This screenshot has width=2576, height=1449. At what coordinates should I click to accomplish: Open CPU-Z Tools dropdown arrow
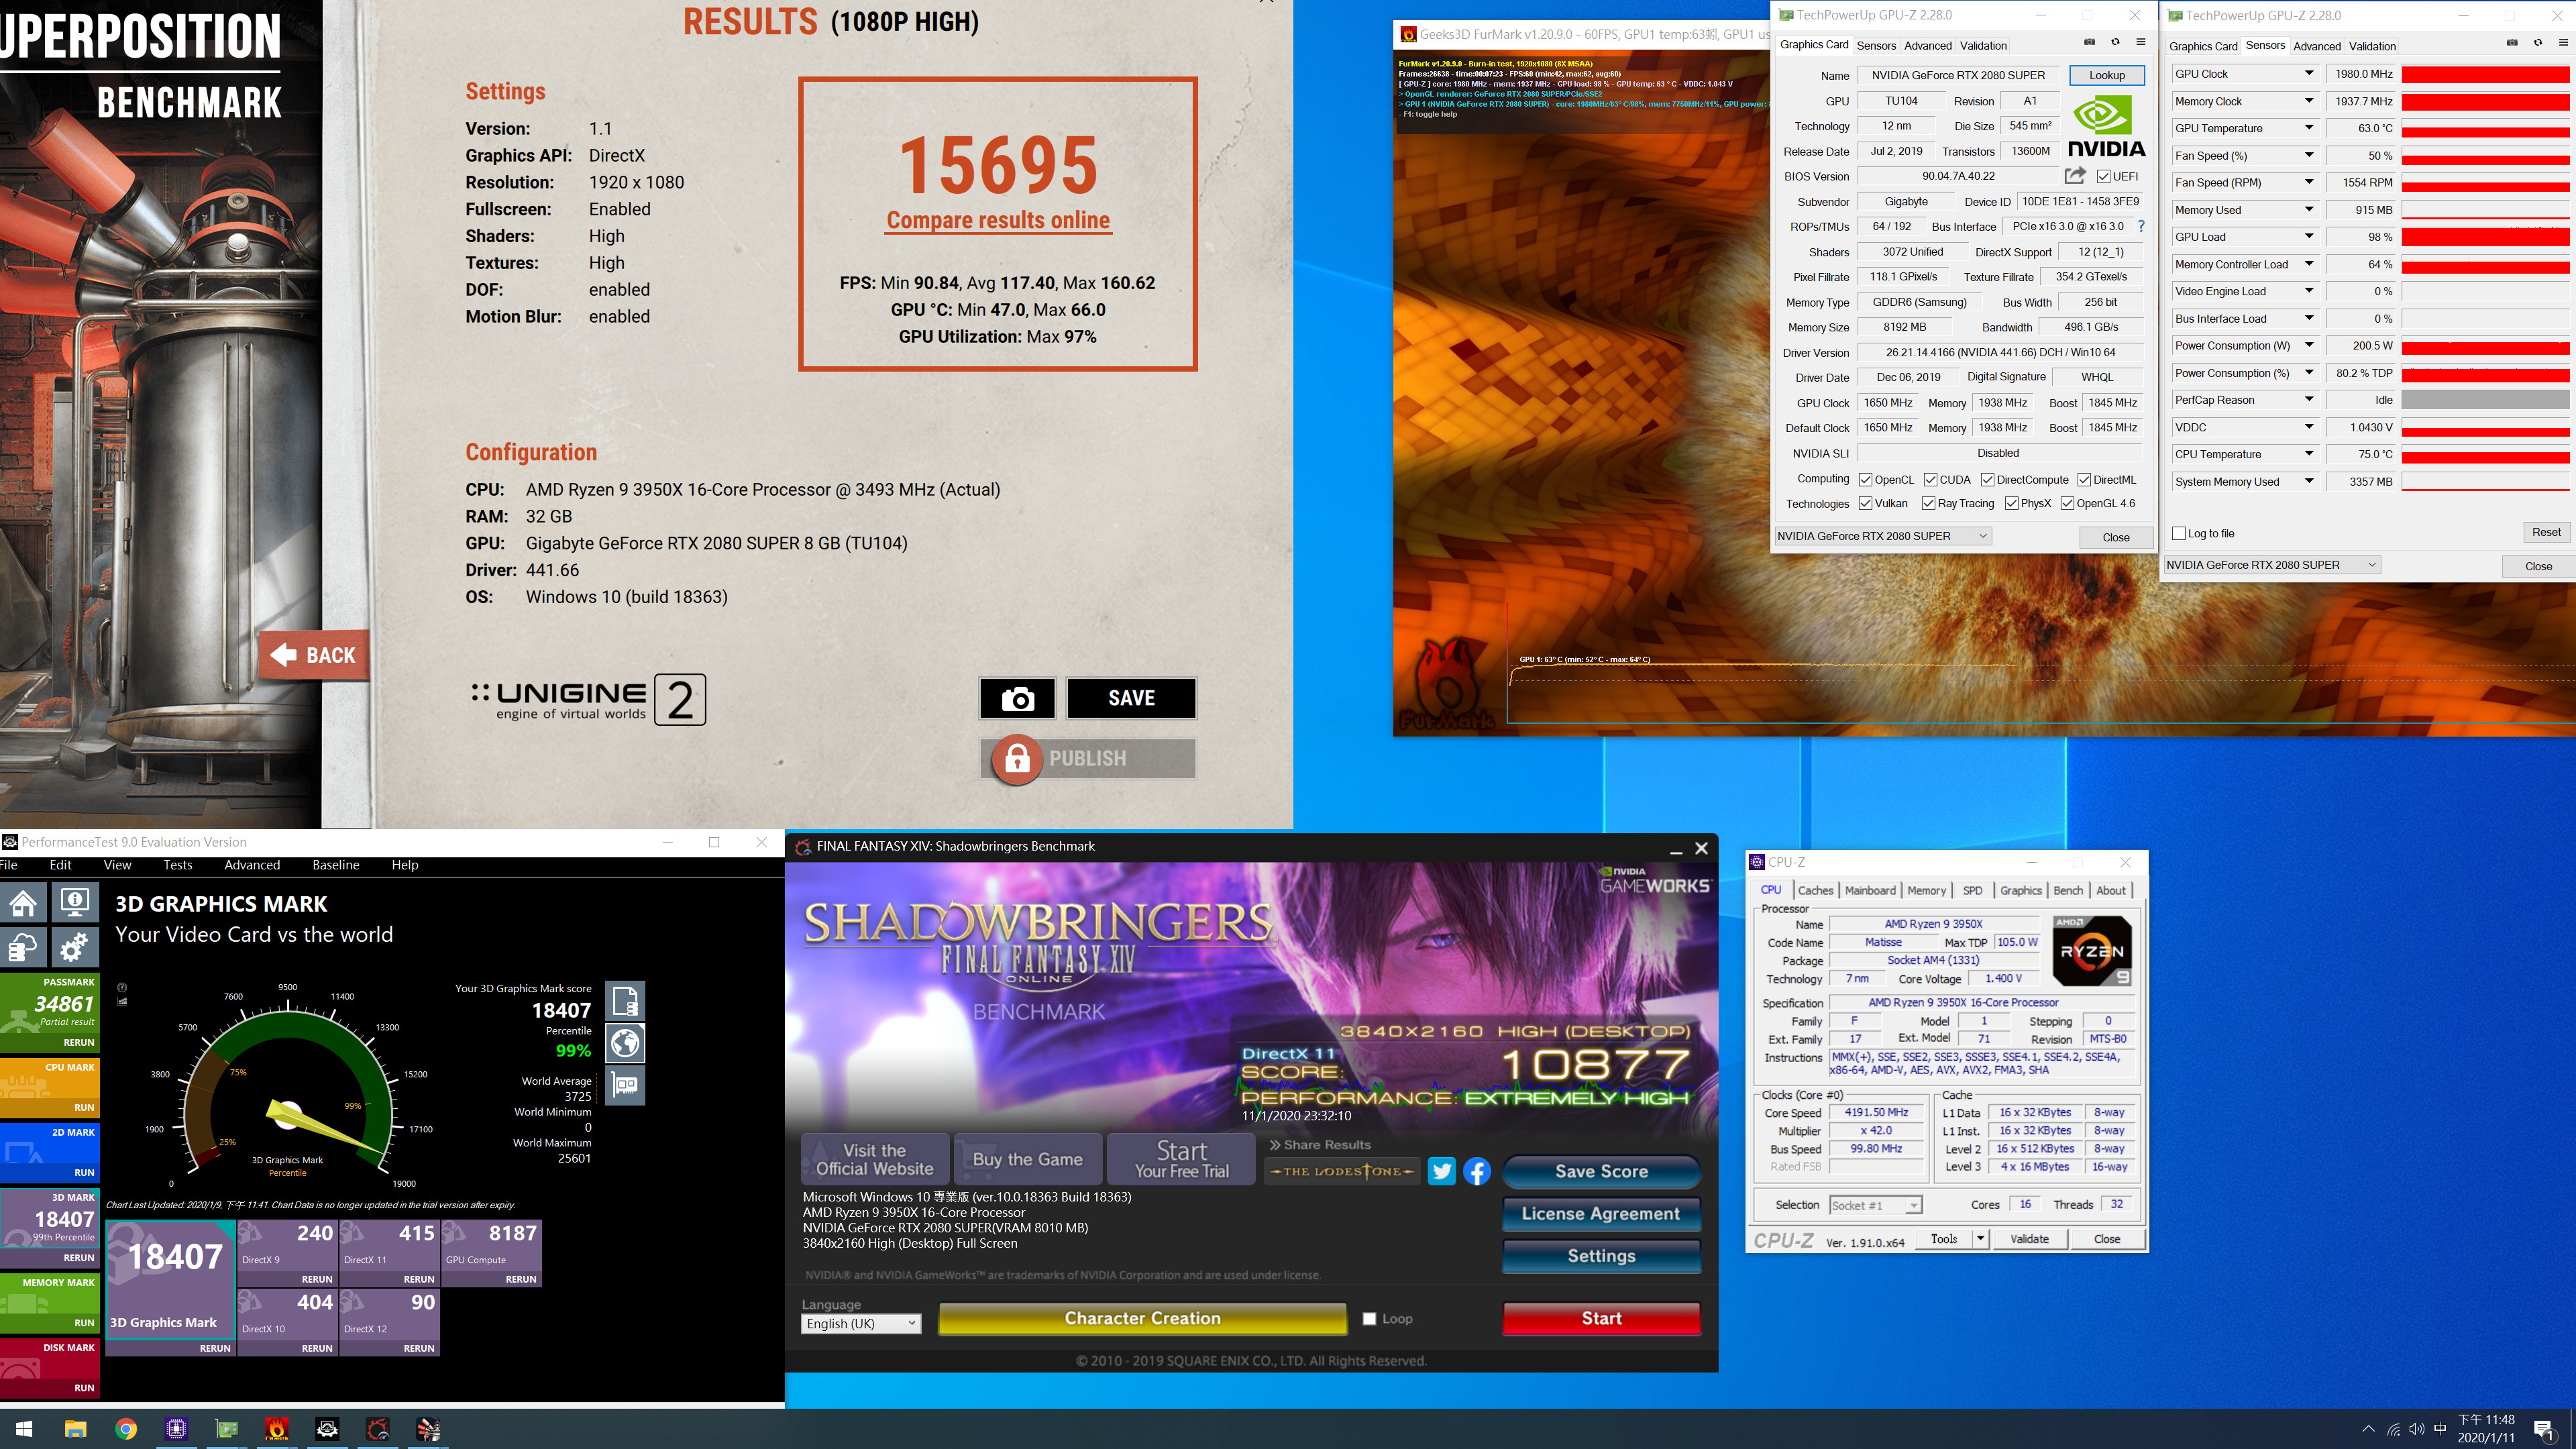tap(1979, 1239)
